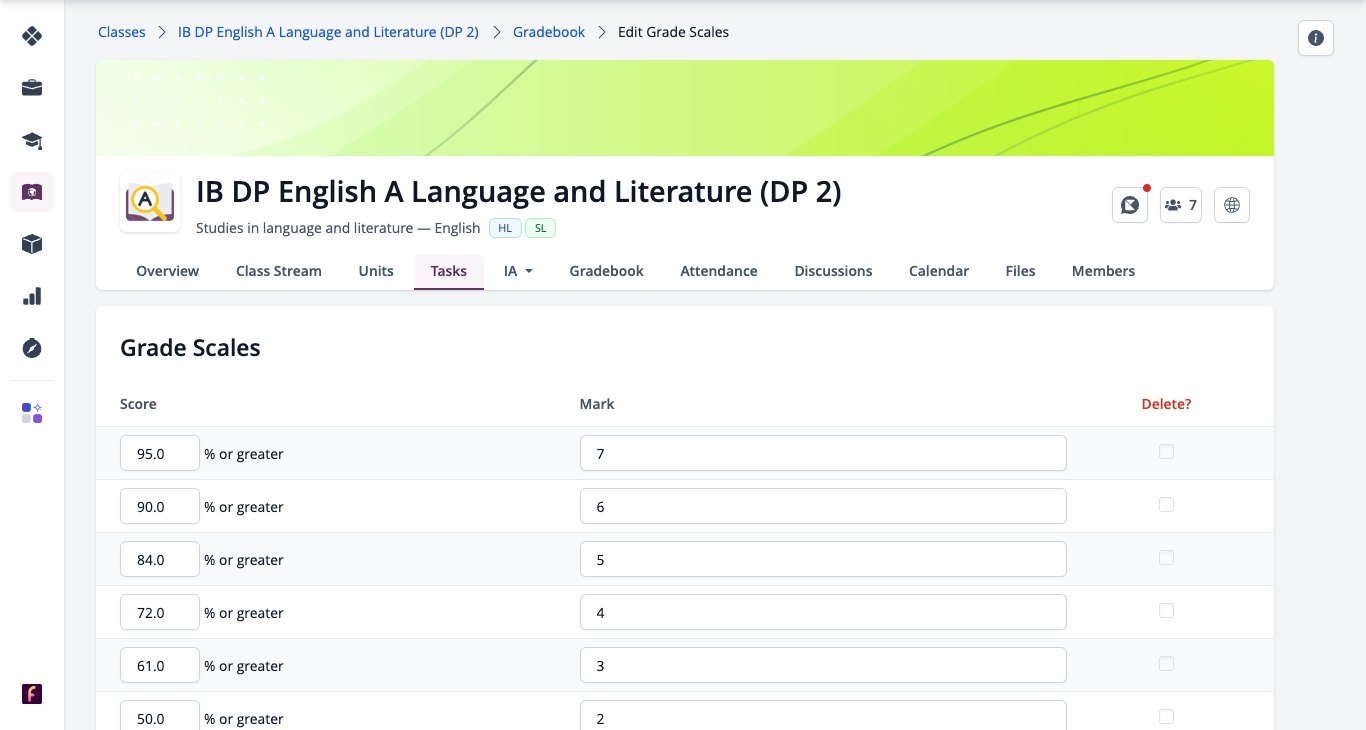Expand the IA dropdown tab
Viewport: 1366px width, 730px height.
(518, 271)
